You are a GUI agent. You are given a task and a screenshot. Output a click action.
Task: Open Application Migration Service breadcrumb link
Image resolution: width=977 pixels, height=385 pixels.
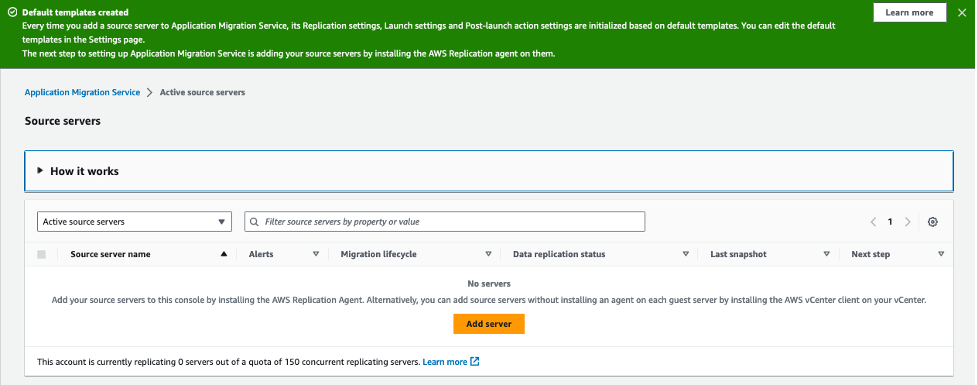tap(82, 92)
